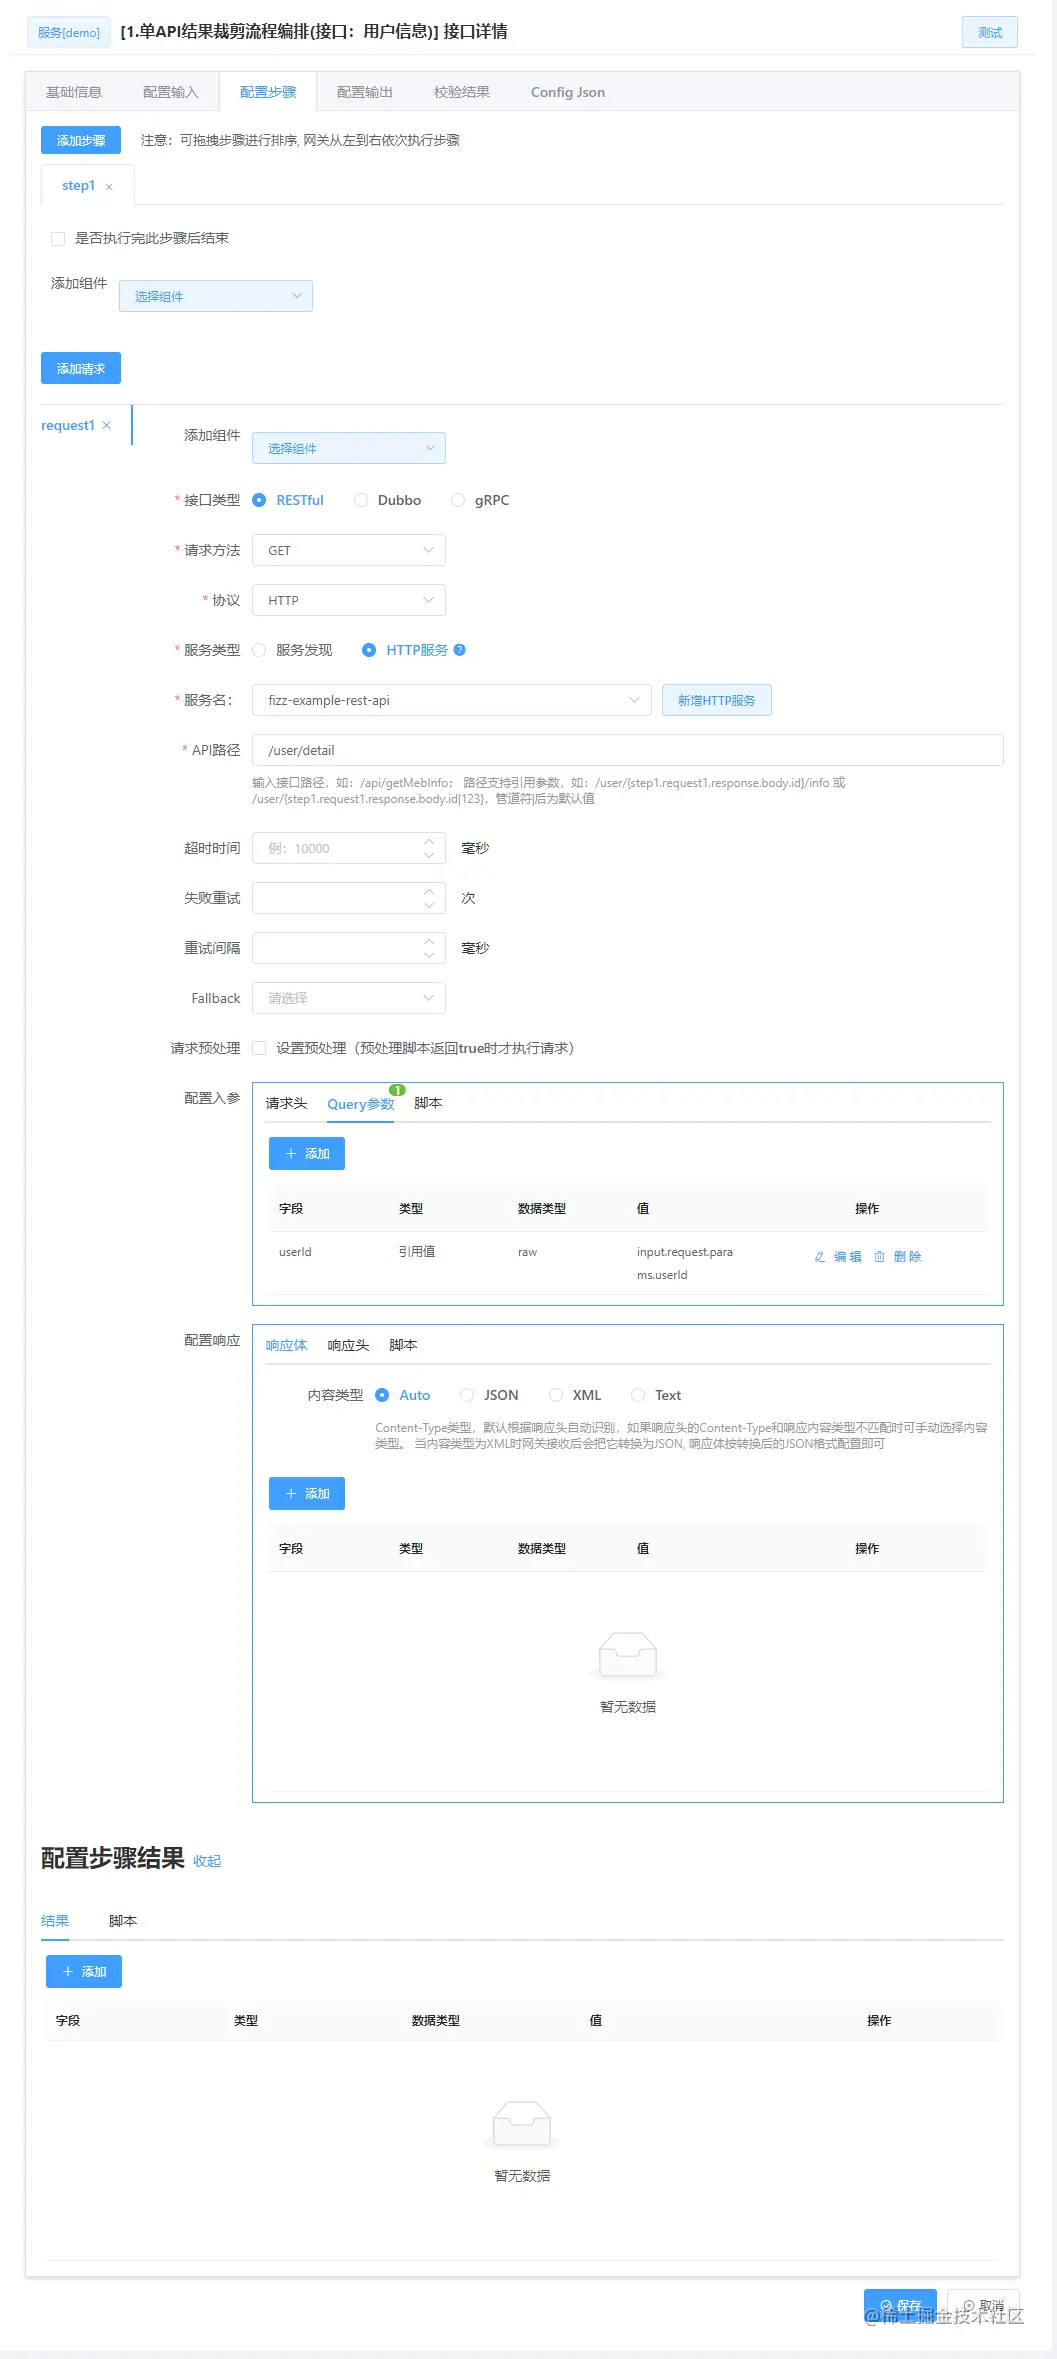Switch to 基础信息 tab
The width and height of the screenshot is (1057, 2359).
(74, 92)
